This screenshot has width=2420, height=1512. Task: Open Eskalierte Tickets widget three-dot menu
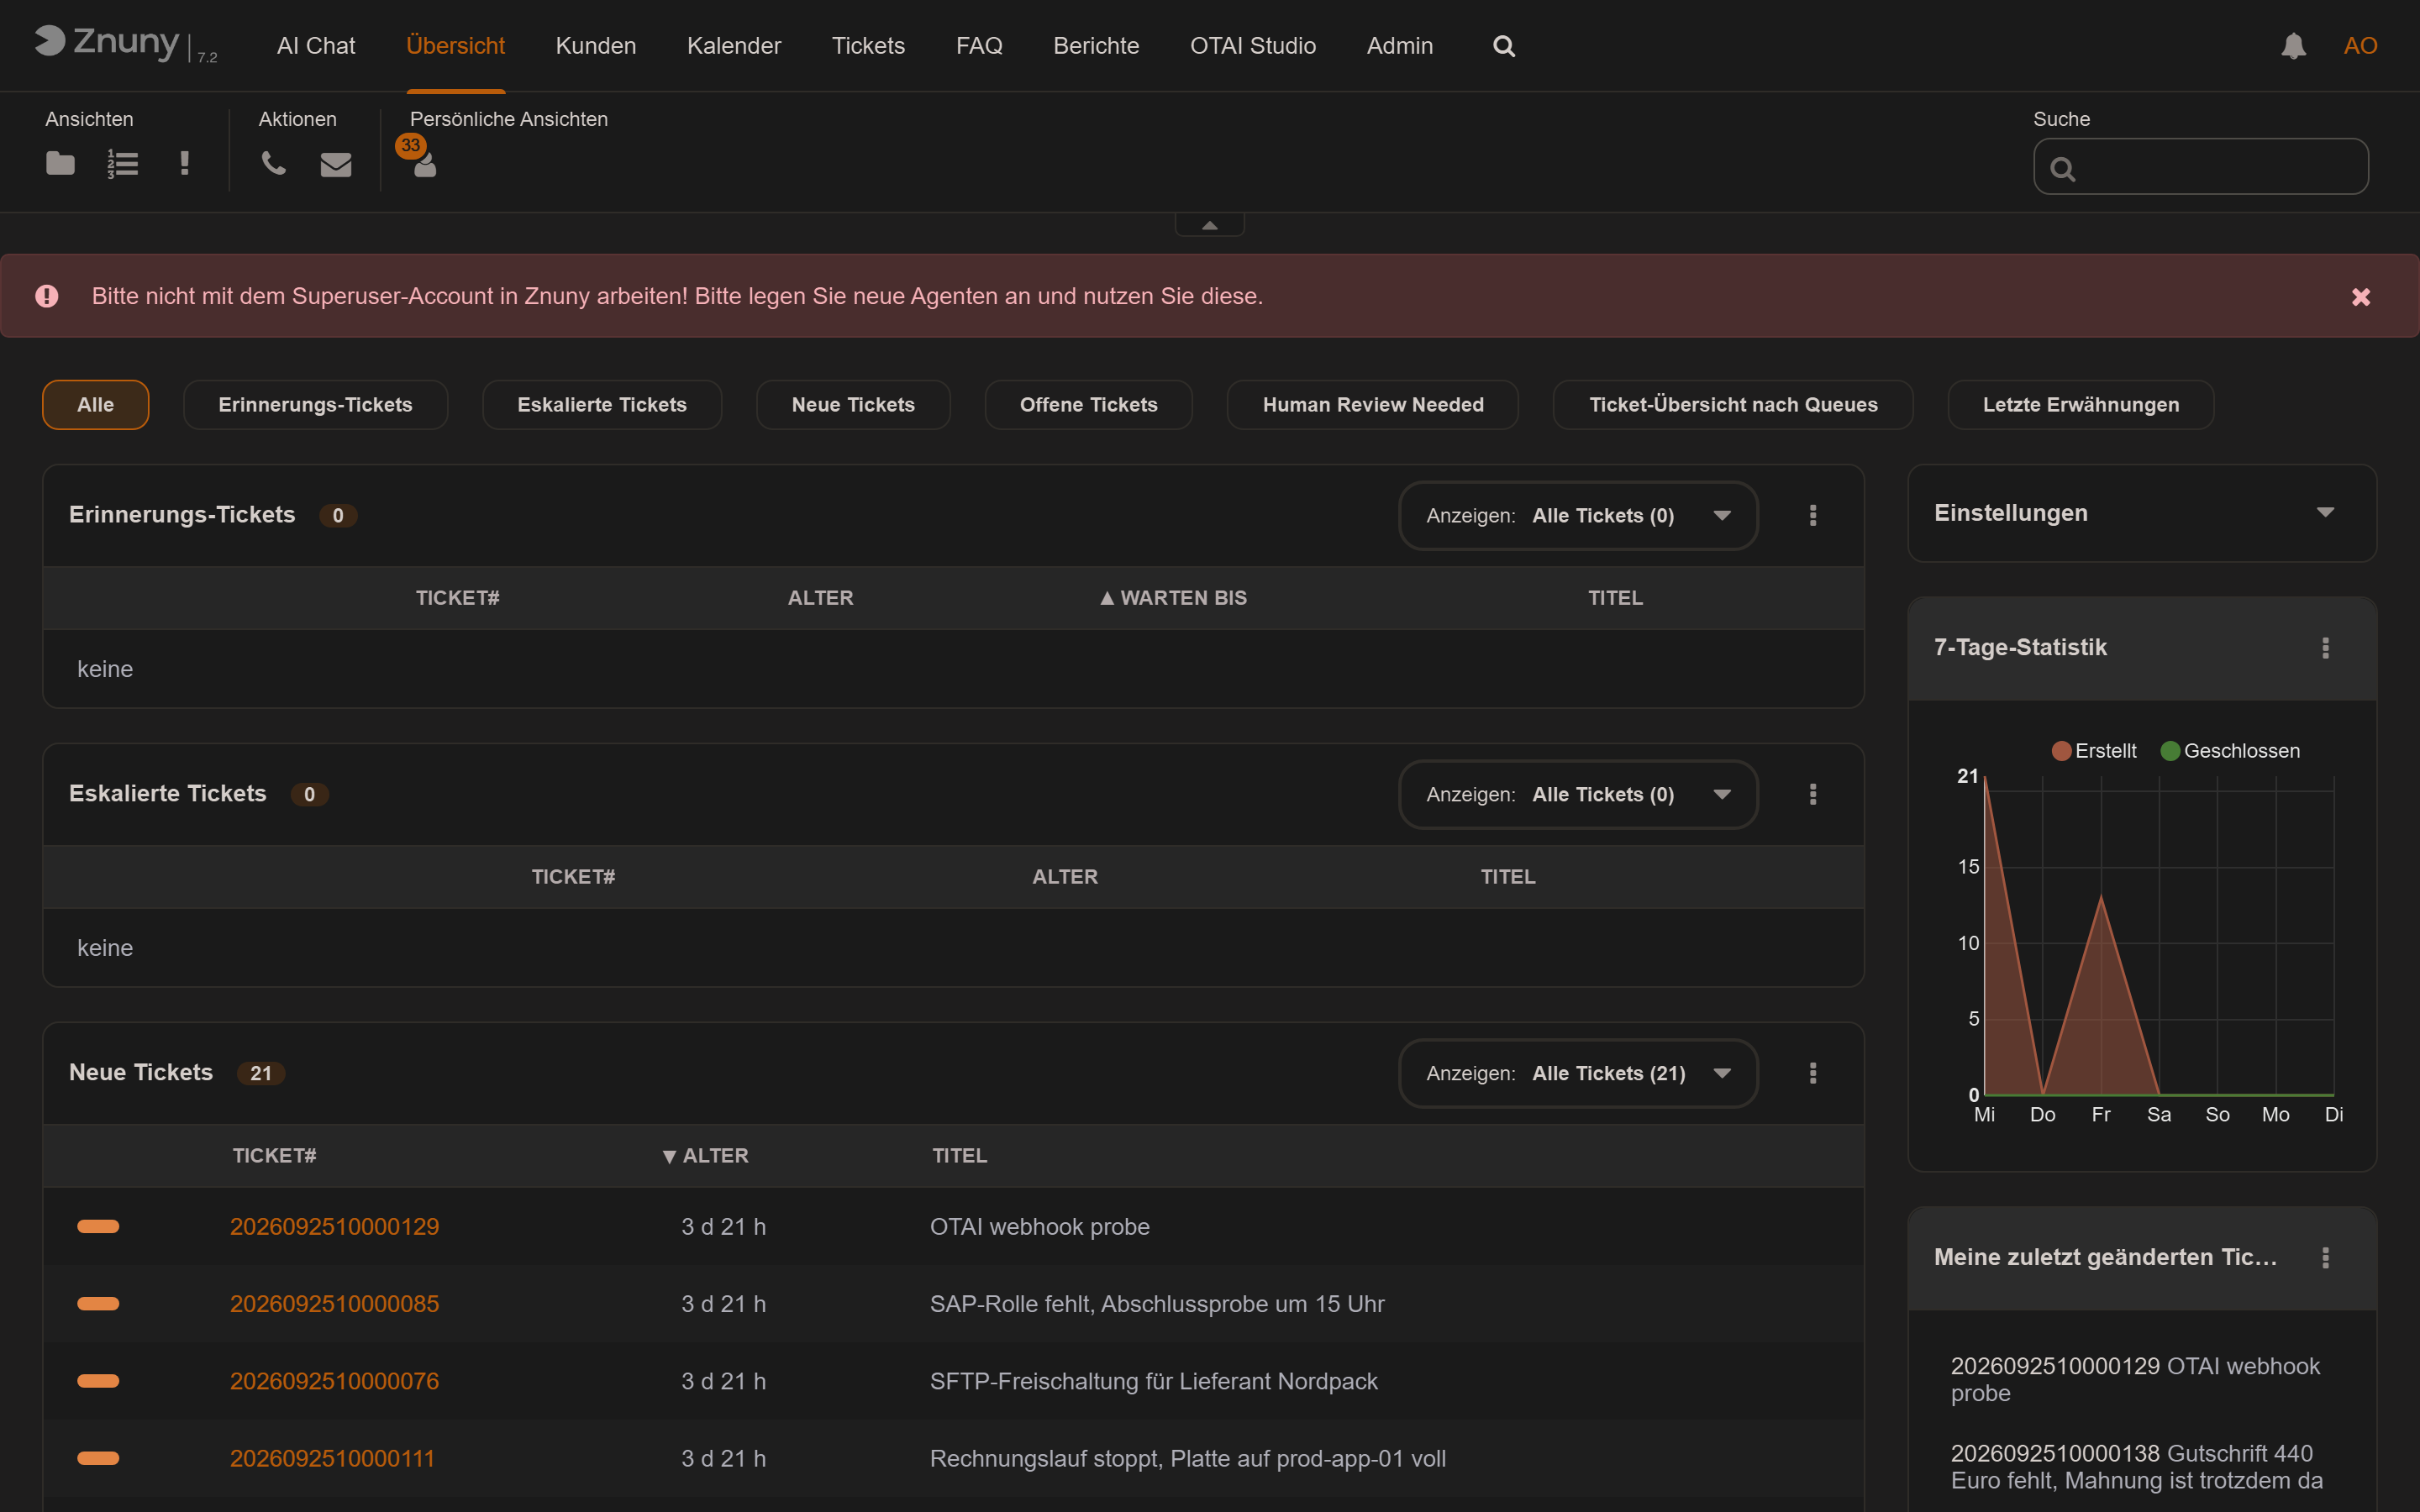1812,794
